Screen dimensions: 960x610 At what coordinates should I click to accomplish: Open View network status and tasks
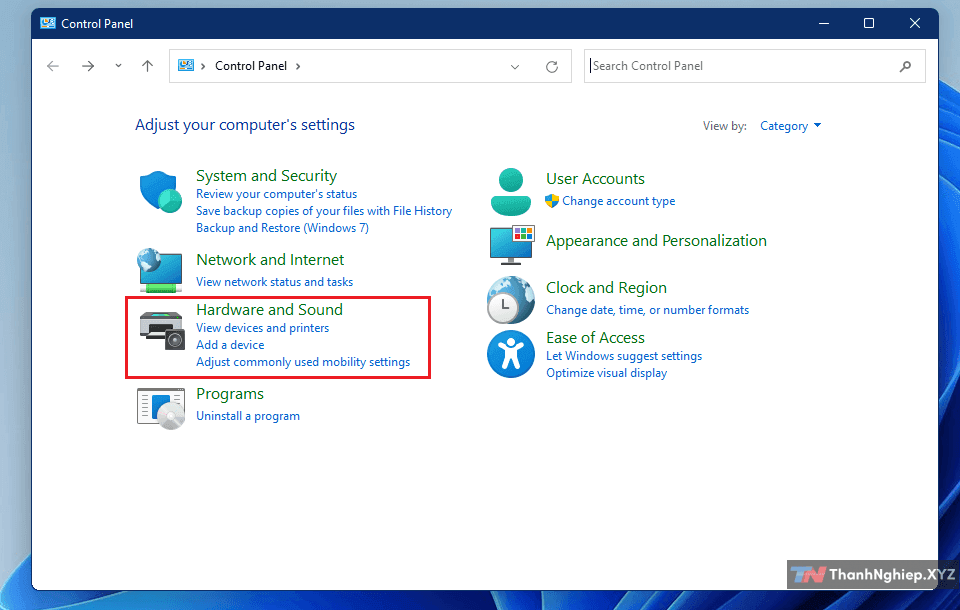[274, 282]
